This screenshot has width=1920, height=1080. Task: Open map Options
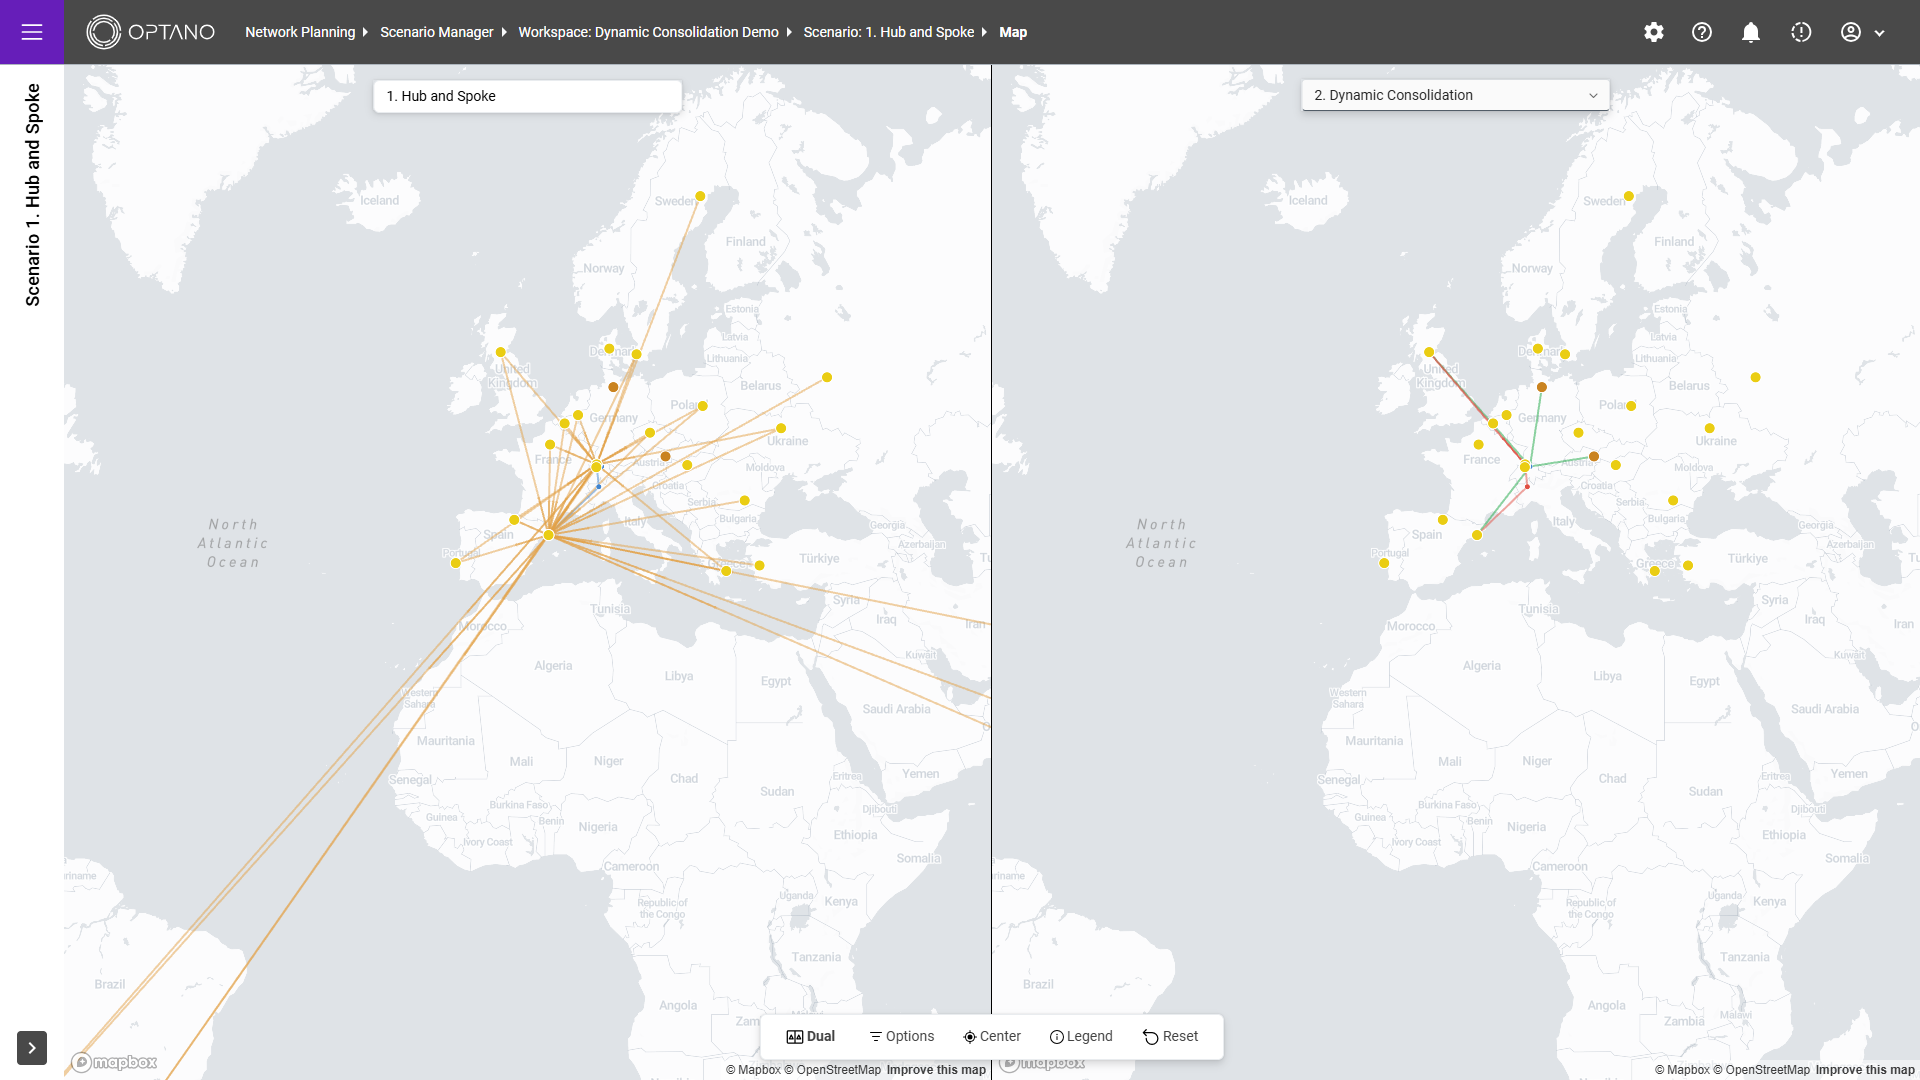(901, 1036)
